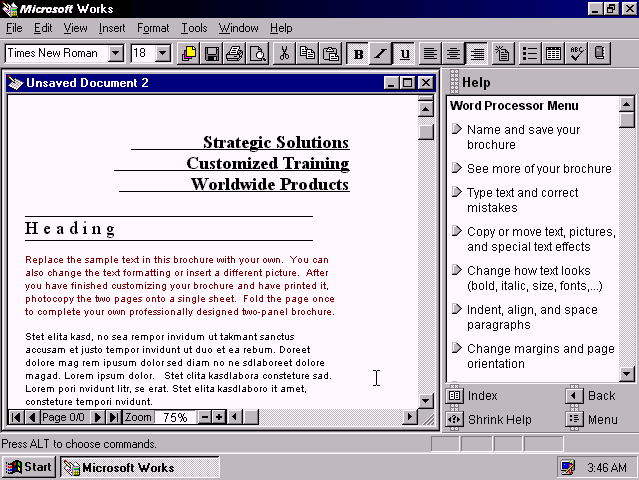Image resolution: width=639 pixels, height=480 pixels.
Task: Toggle Underline formatting button
Action: tap(404, 53)
